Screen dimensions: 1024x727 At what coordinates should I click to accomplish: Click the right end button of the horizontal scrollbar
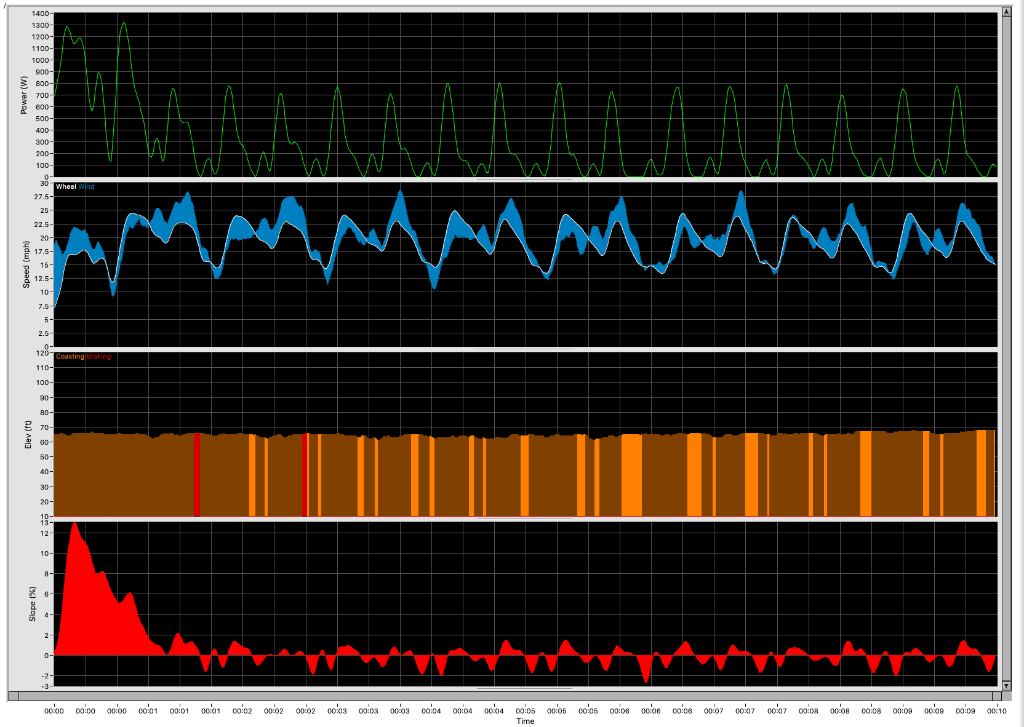[995, 696]
